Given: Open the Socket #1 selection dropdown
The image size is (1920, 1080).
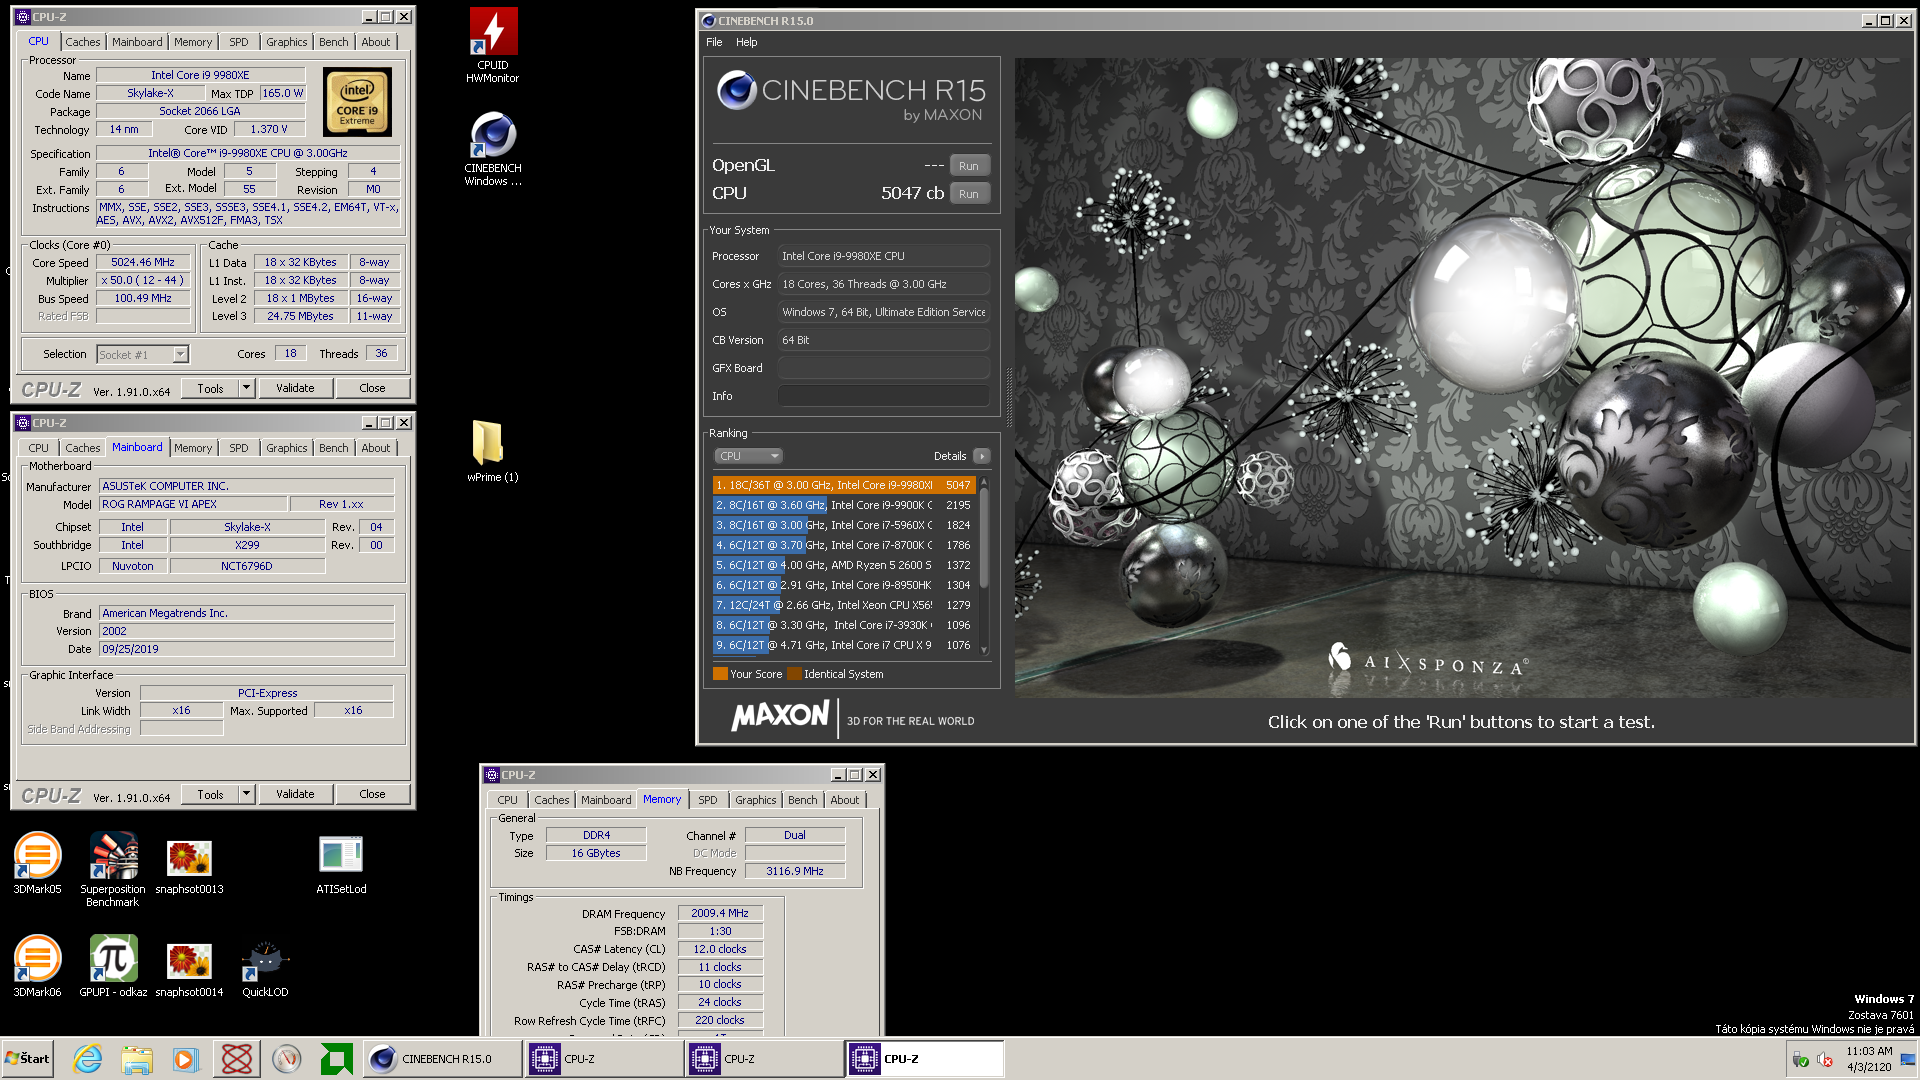Looking at the screenshot, I should click(142, 354).
